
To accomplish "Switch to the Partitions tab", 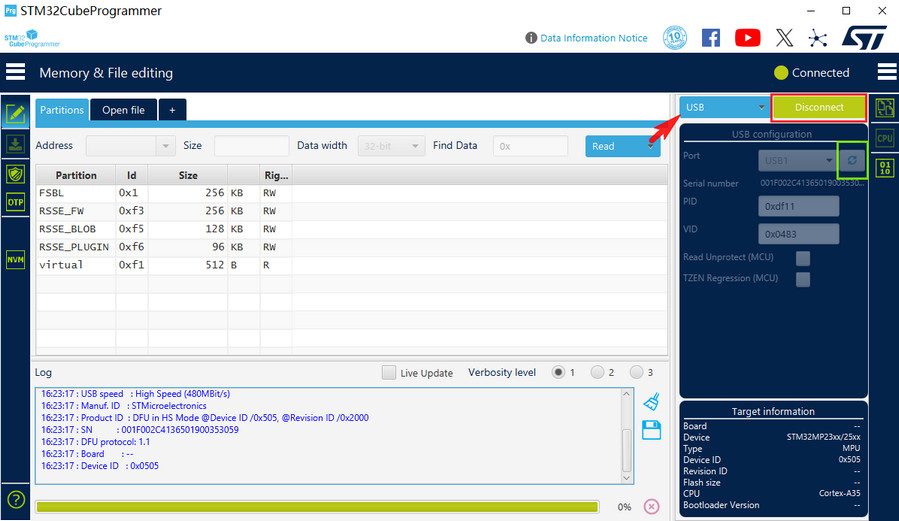I will (62, 110).
